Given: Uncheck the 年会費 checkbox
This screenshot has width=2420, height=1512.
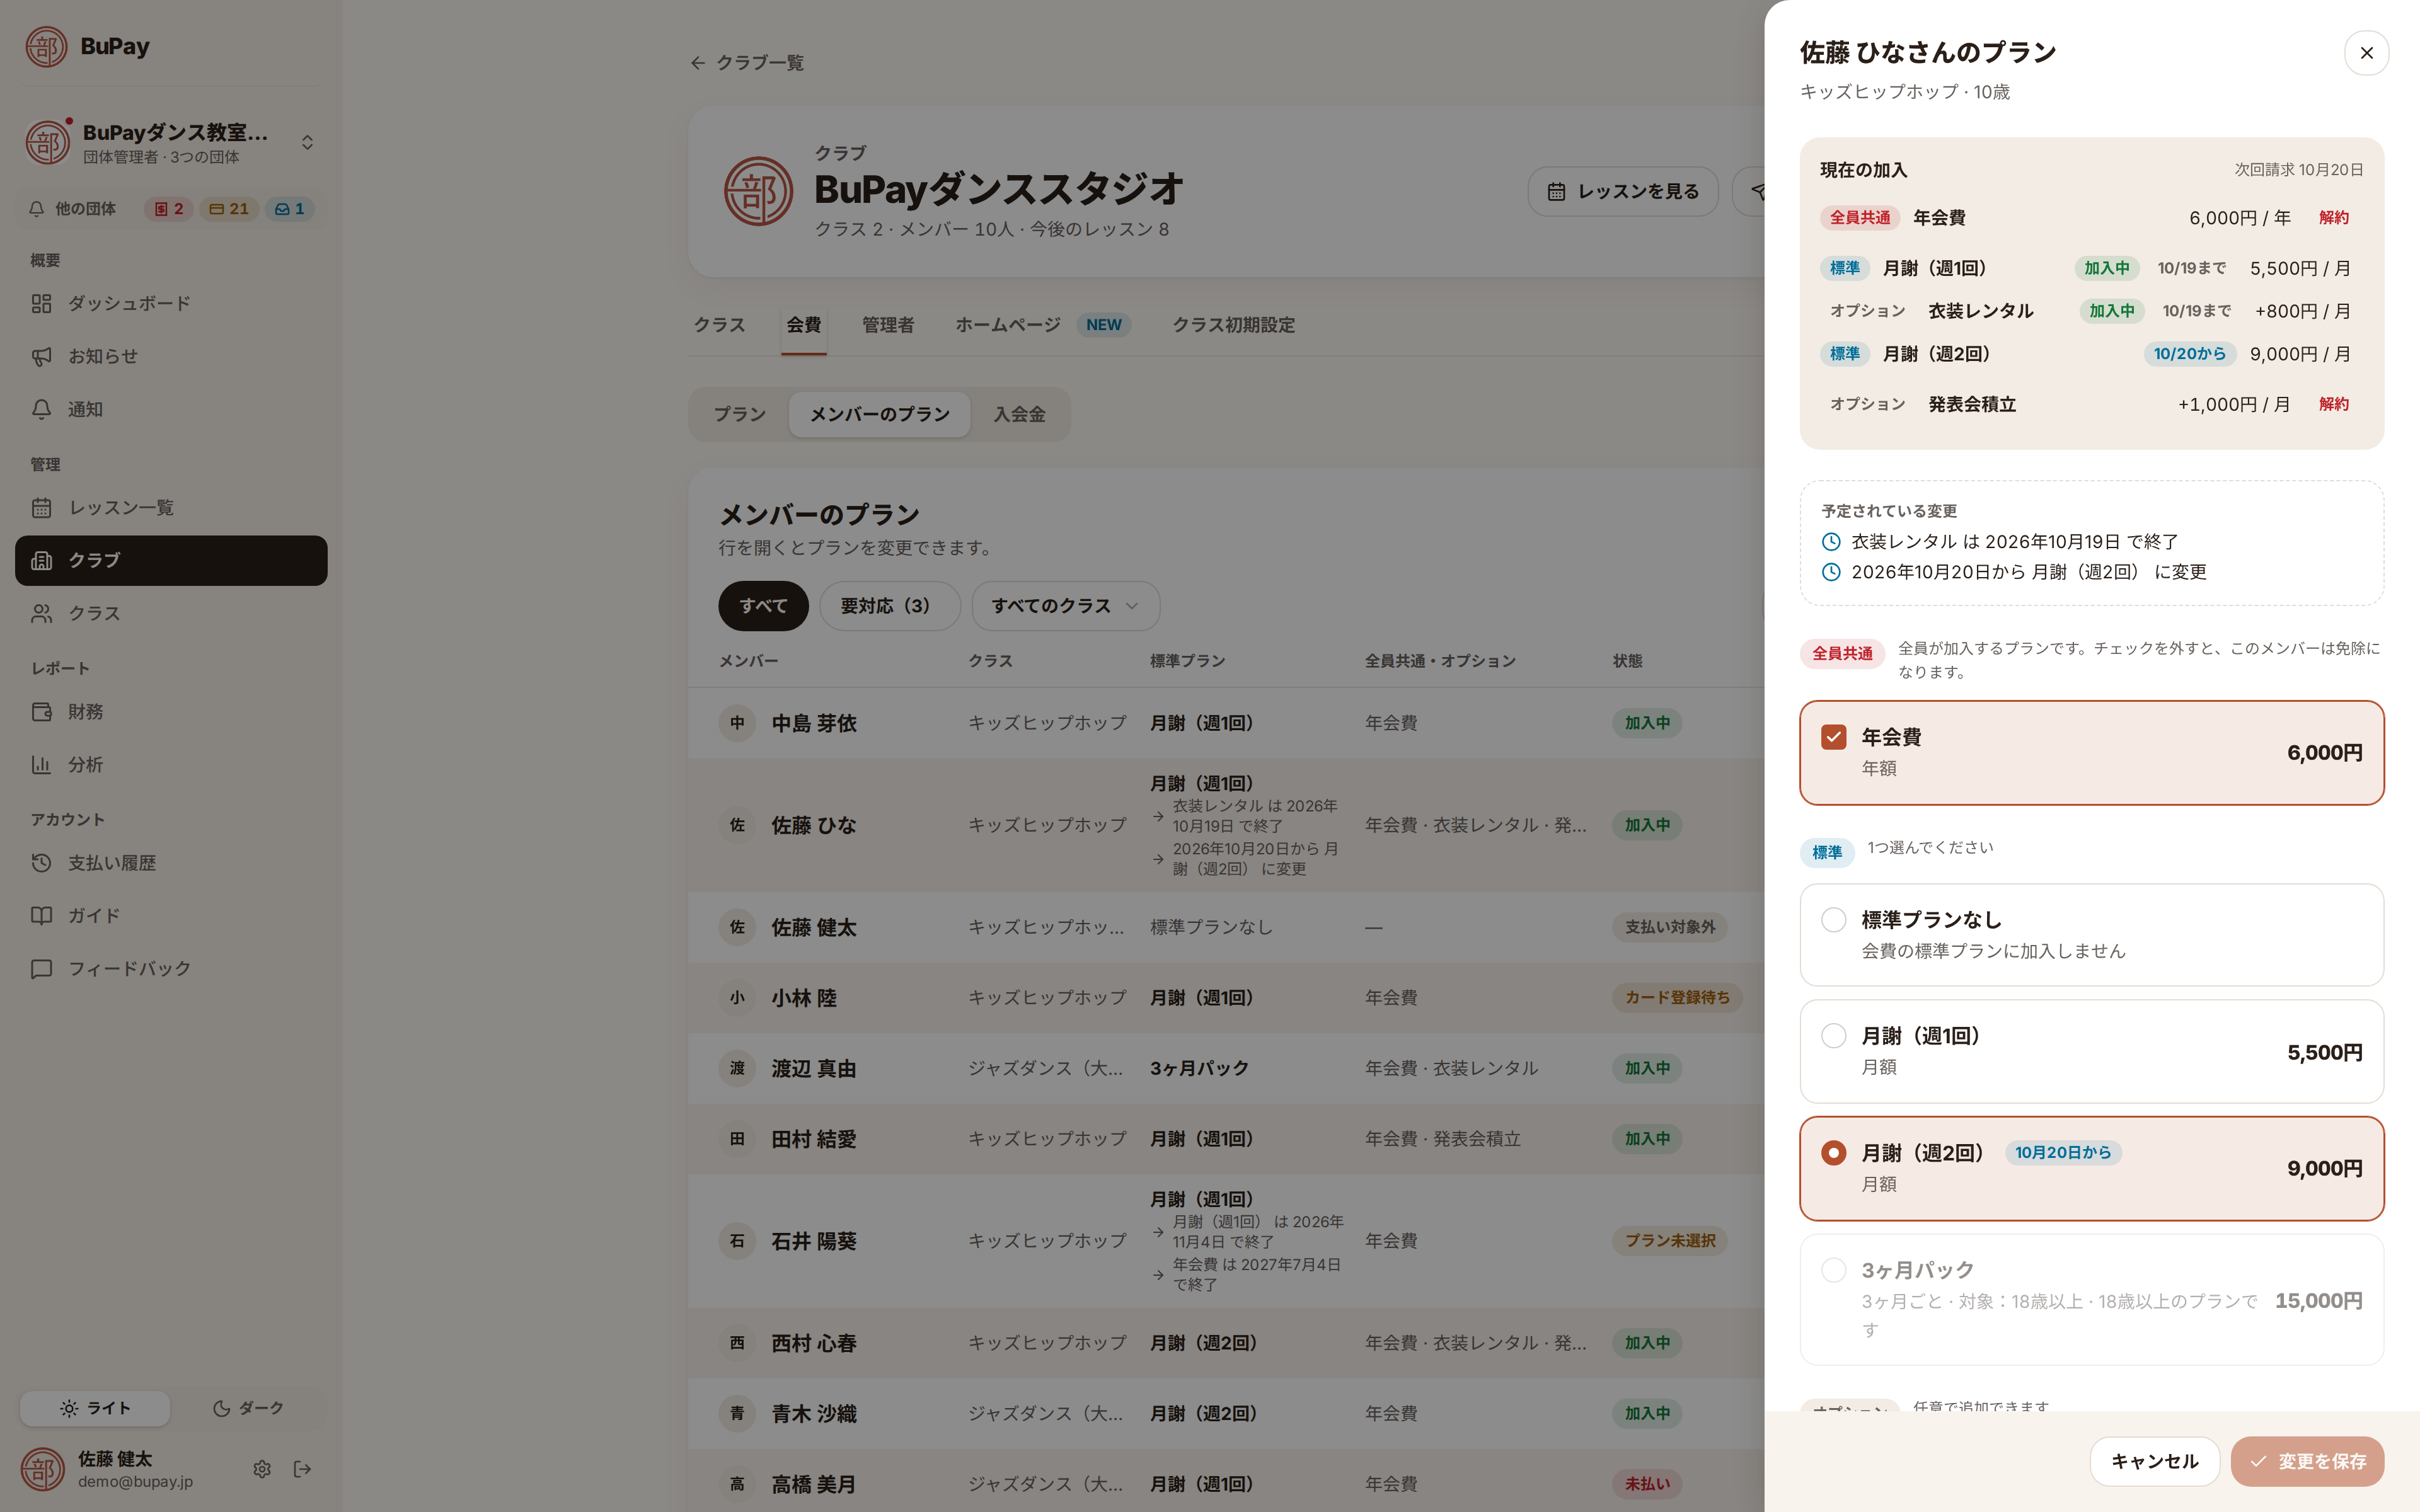Looking at the screenshot, I should coord(1833,737).
